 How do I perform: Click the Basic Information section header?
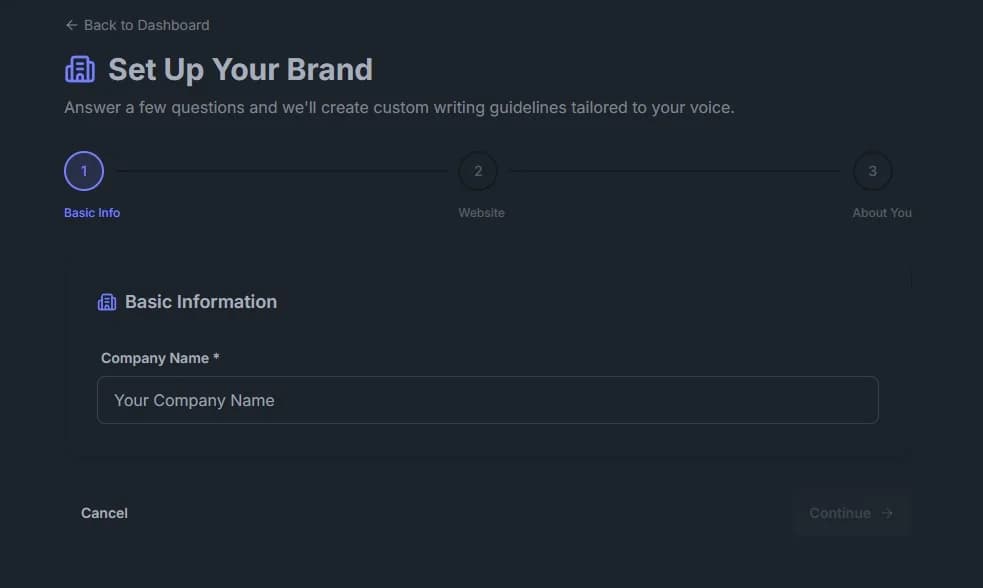click(200, 301)
